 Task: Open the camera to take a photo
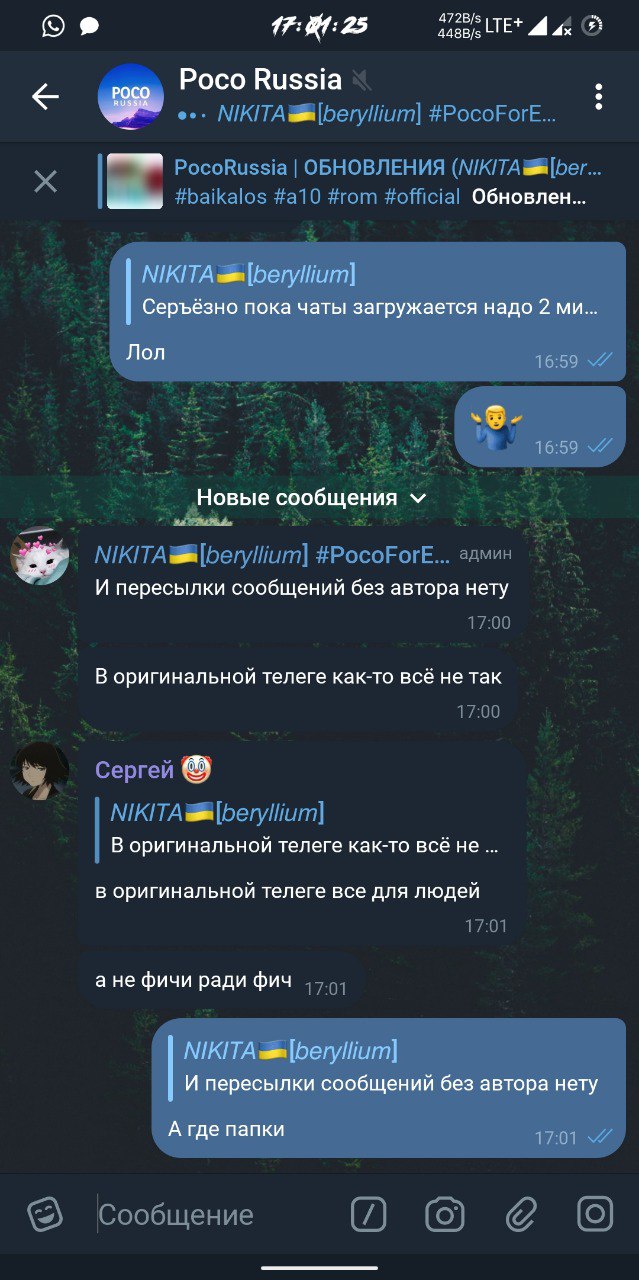coord(445,1215)
